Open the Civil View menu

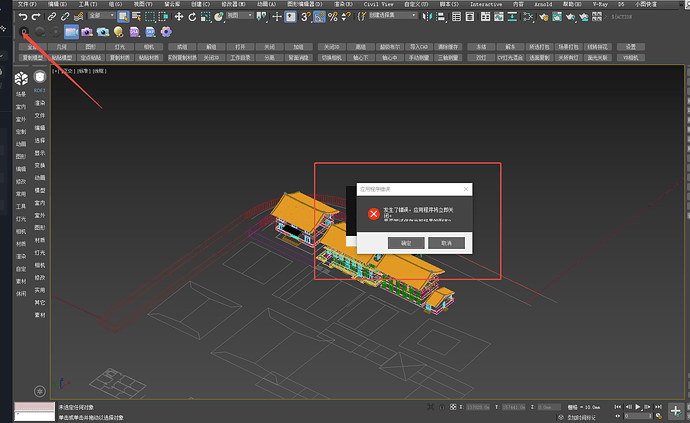coord(378,4)
